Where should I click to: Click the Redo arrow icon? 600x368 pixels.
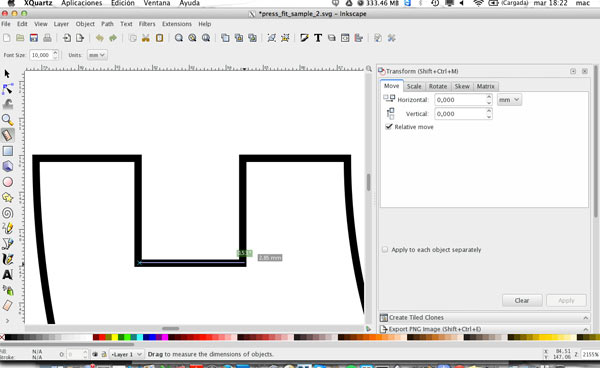pos(113,38)
